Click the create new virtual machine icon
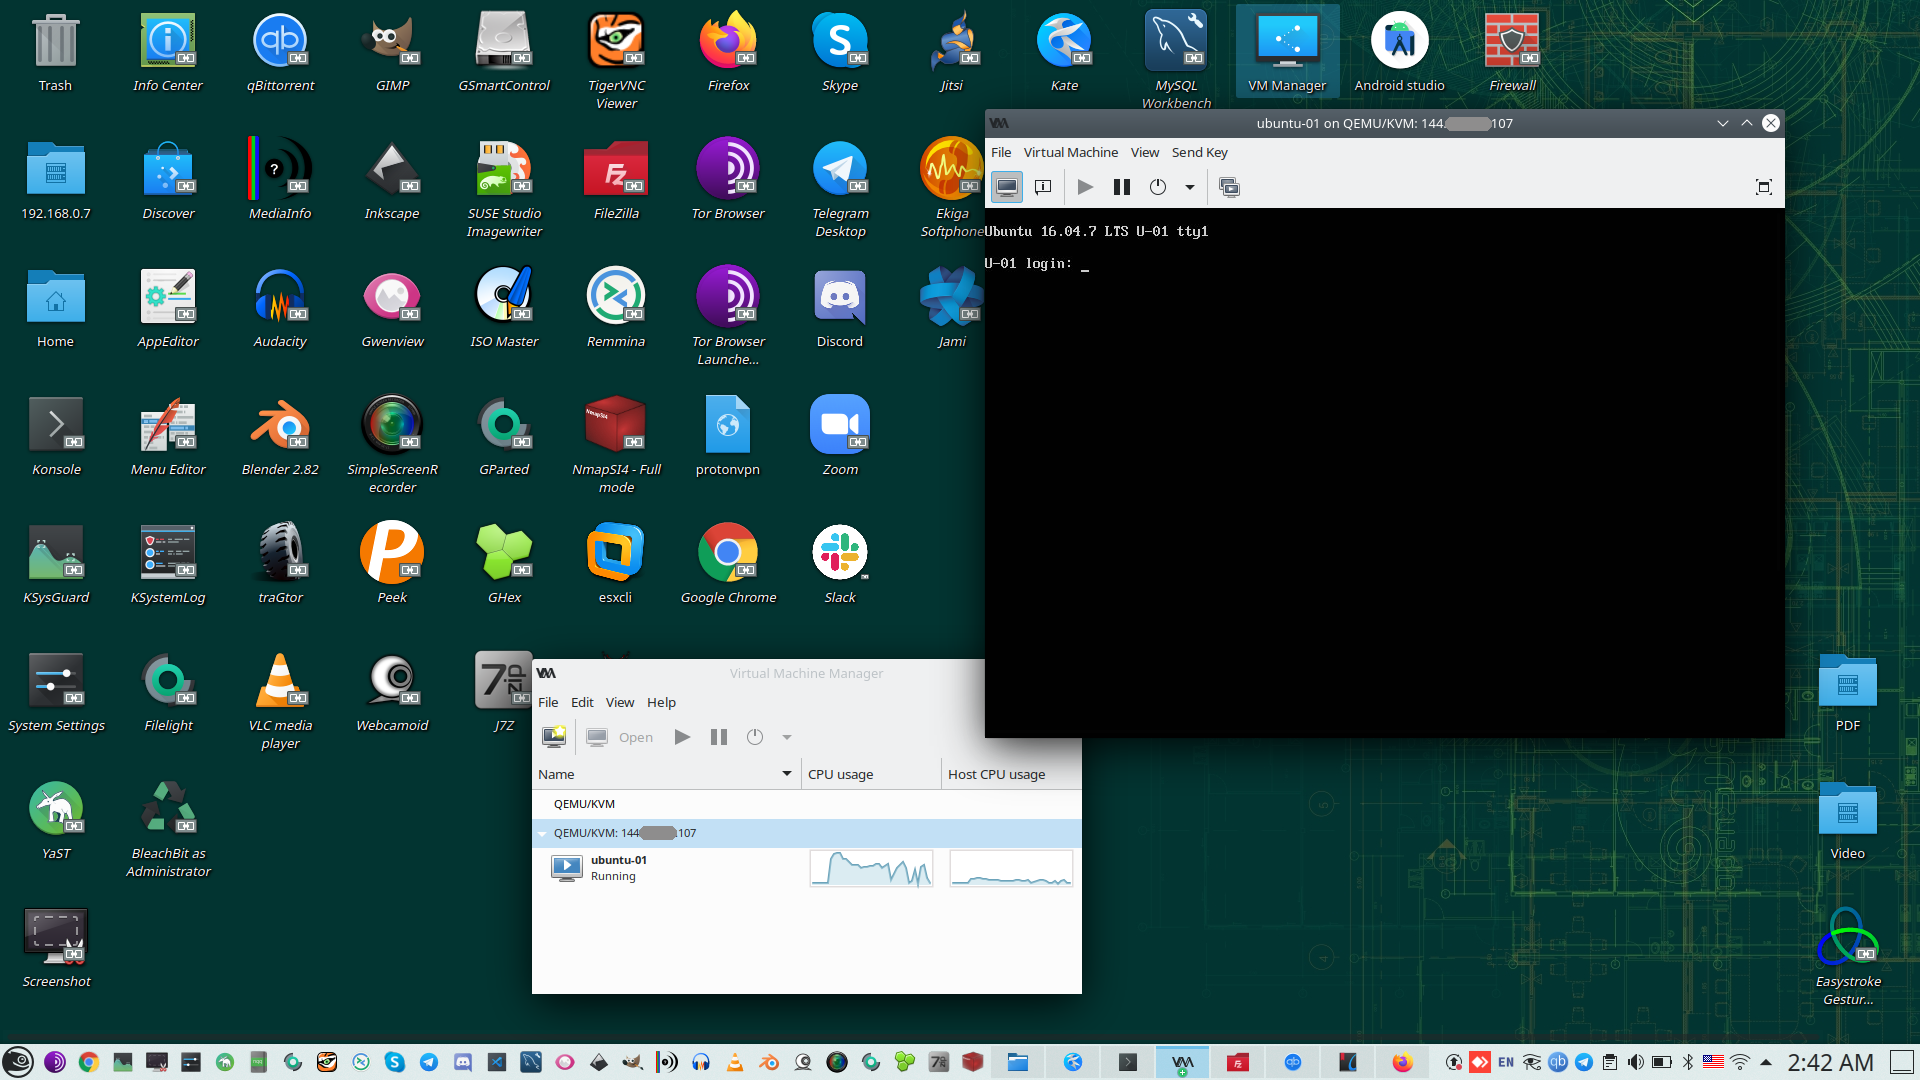 [554, 737]
